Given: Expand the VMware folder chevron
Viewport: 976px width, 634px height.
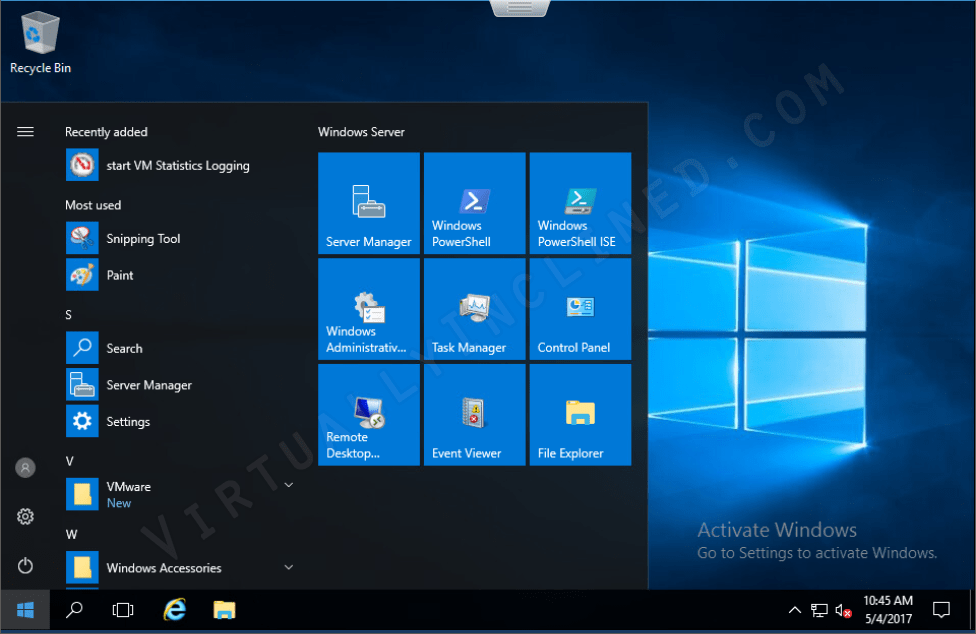Looking at the screenshot, I should [x=289, y=485].
